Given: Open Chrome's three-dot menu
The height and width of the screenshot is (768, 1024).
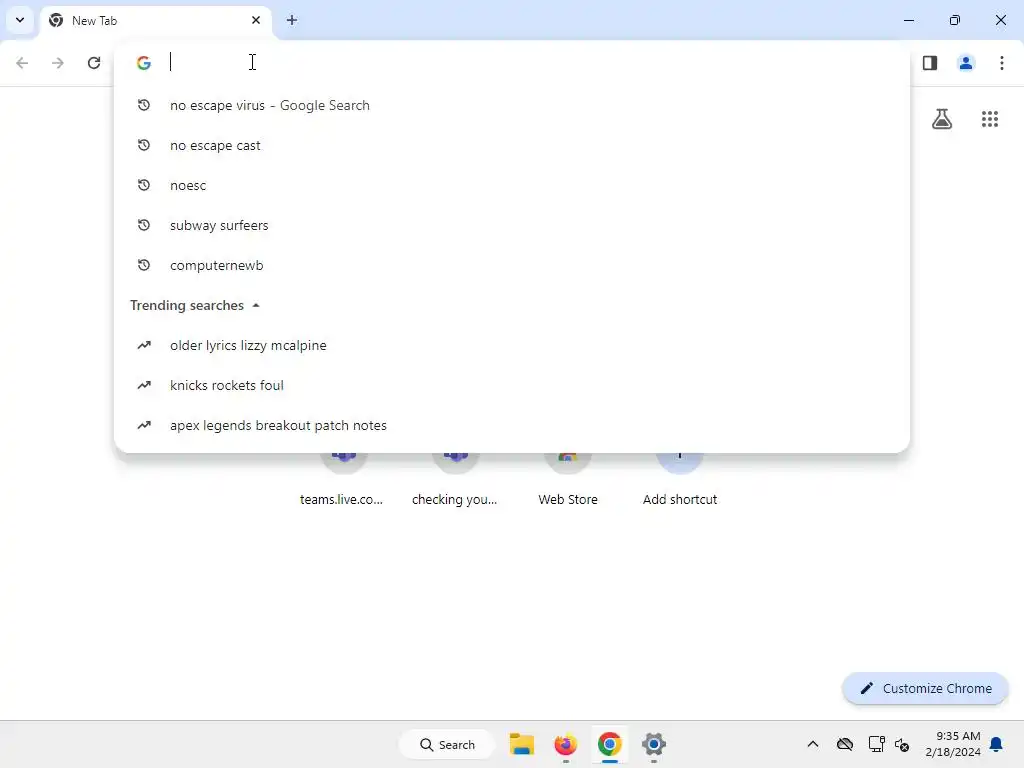Looking at the screenshot, I should pyautogui.click(x=1002, y=63).
